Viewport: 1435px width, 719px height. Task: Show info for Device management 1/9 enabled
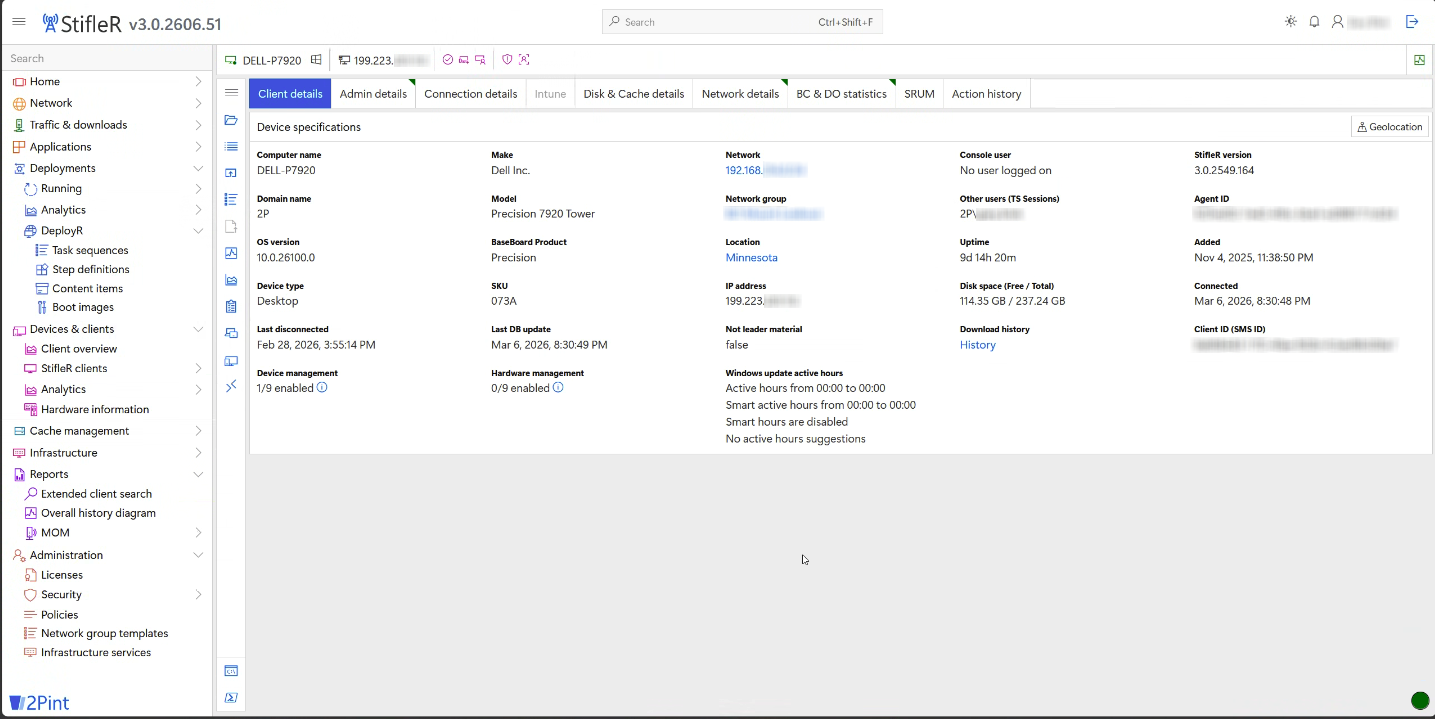(x=322, y=387)
